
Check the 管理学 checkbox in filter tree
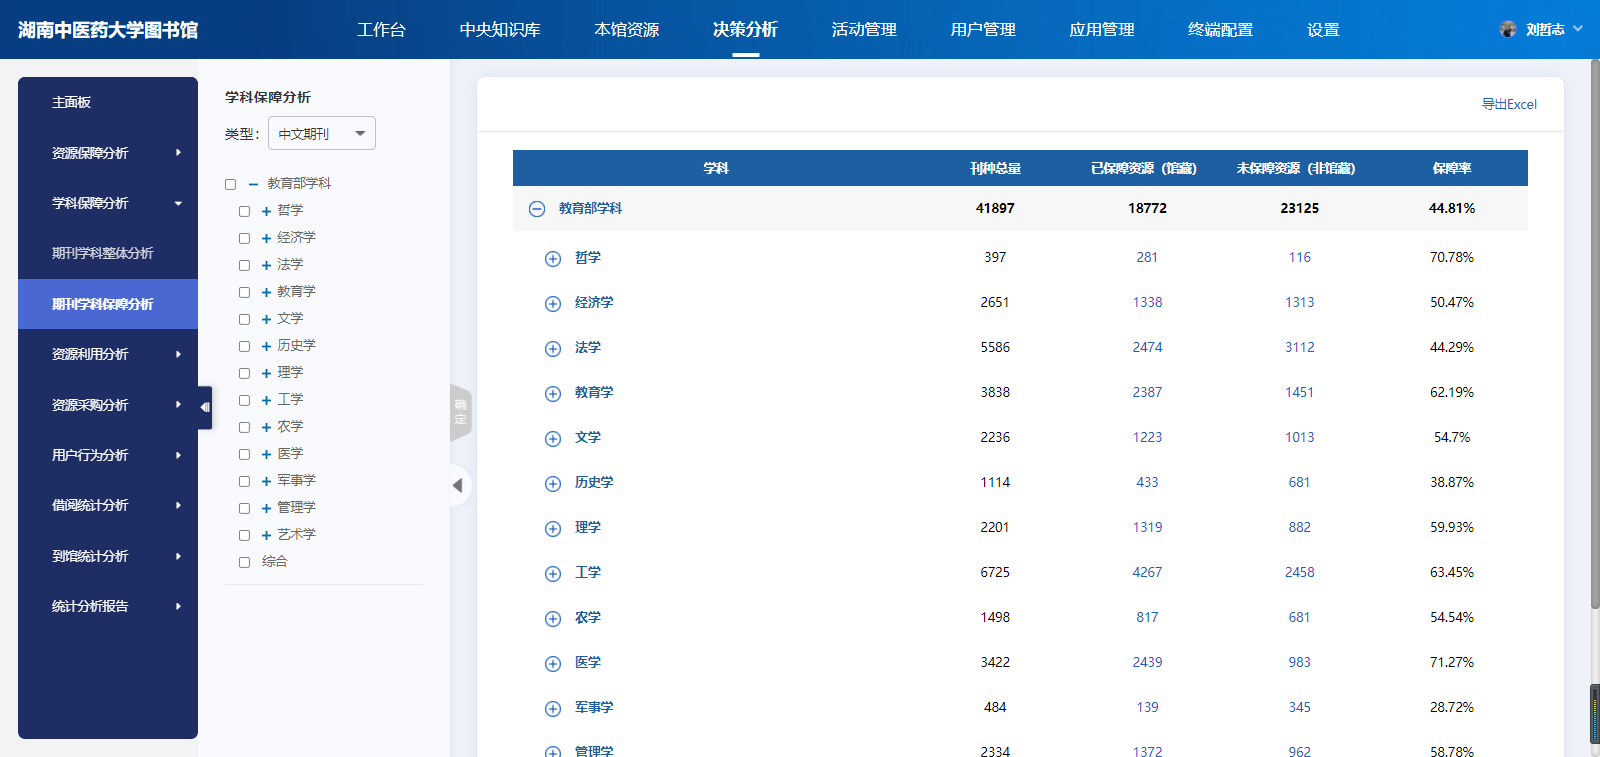point(244,508)
